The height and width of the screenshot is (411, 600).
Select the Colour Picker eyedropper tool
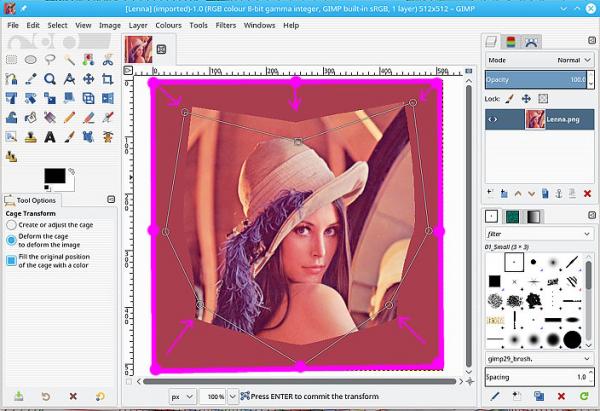[31, 79]
